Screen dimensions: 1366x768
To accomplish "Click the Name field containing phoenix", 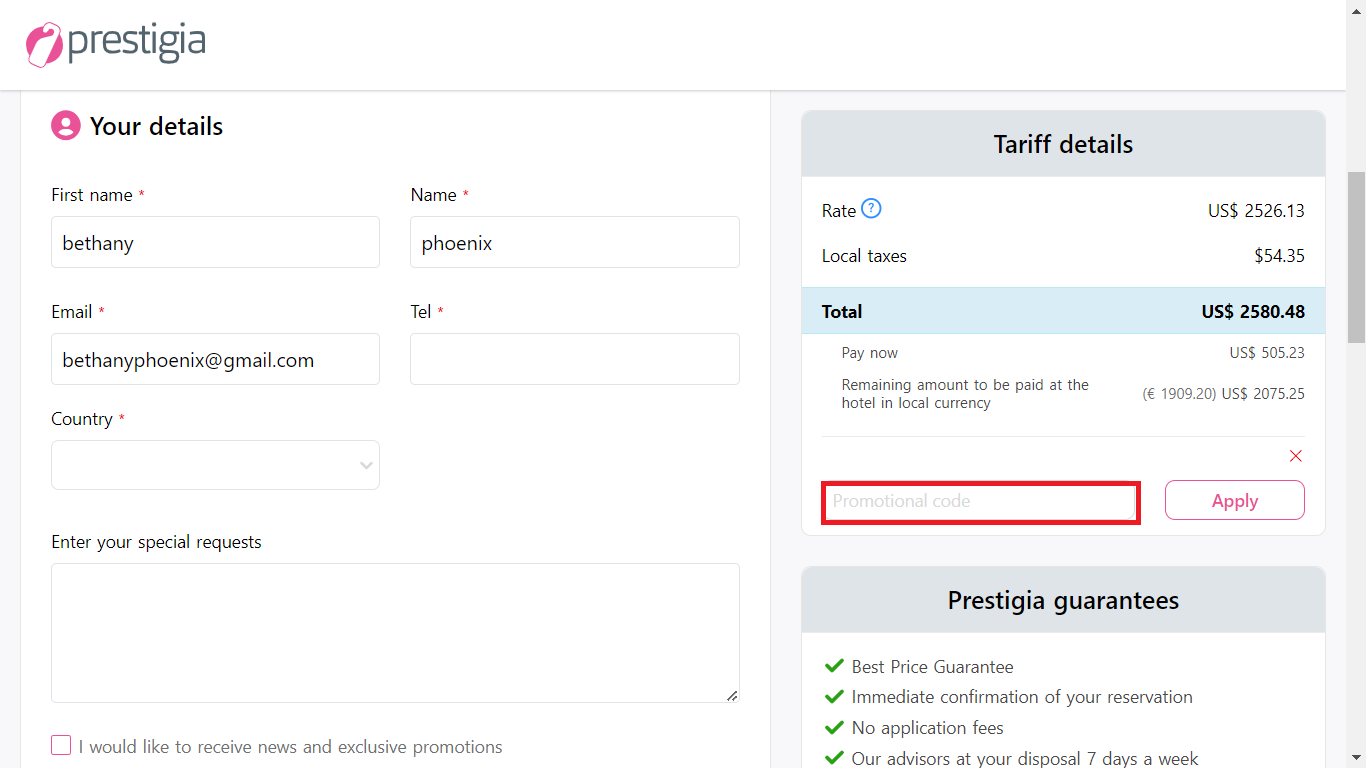I will pos(574,243).
